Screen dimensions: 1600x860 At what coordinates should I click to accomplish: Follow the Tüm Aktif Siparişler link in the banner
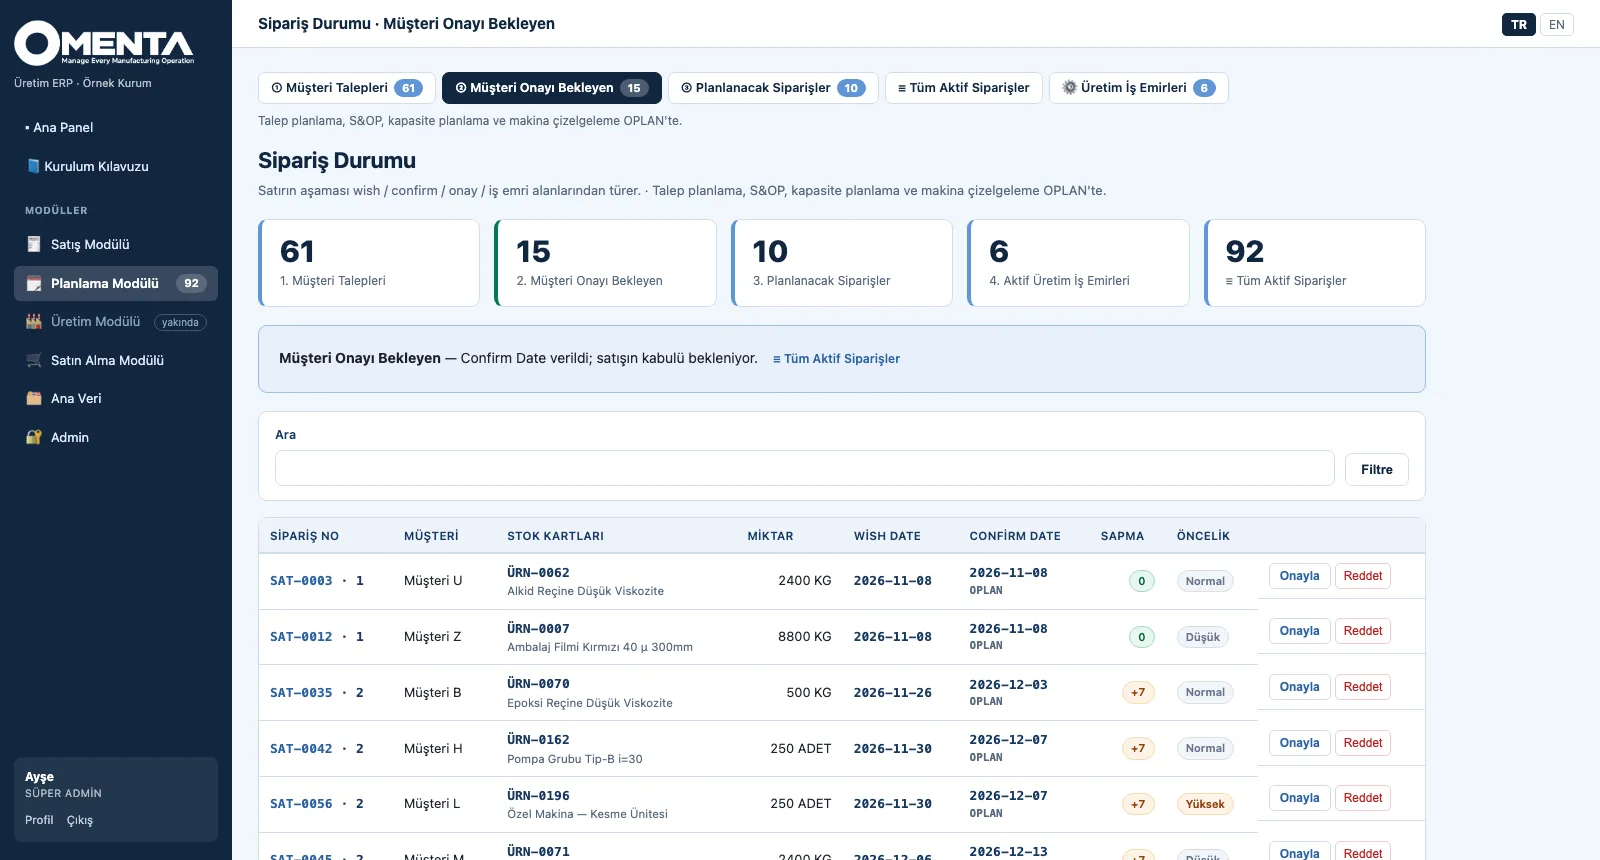pyautogui.click(x=836, y=359)
